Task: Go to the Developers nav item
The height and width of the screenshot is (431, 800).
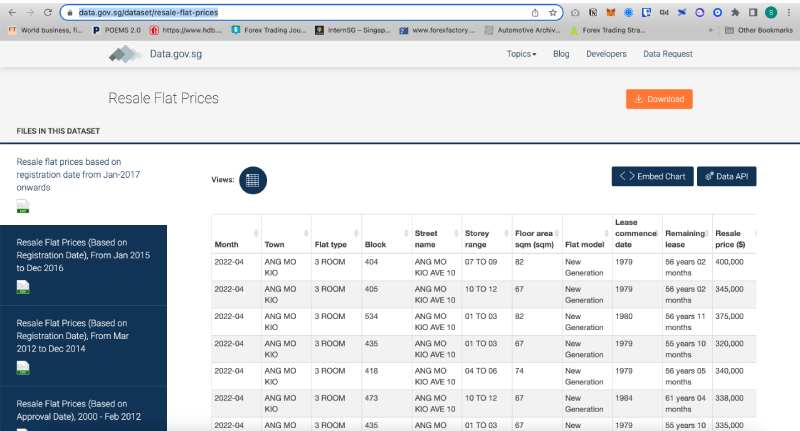Action: point(606,54)
